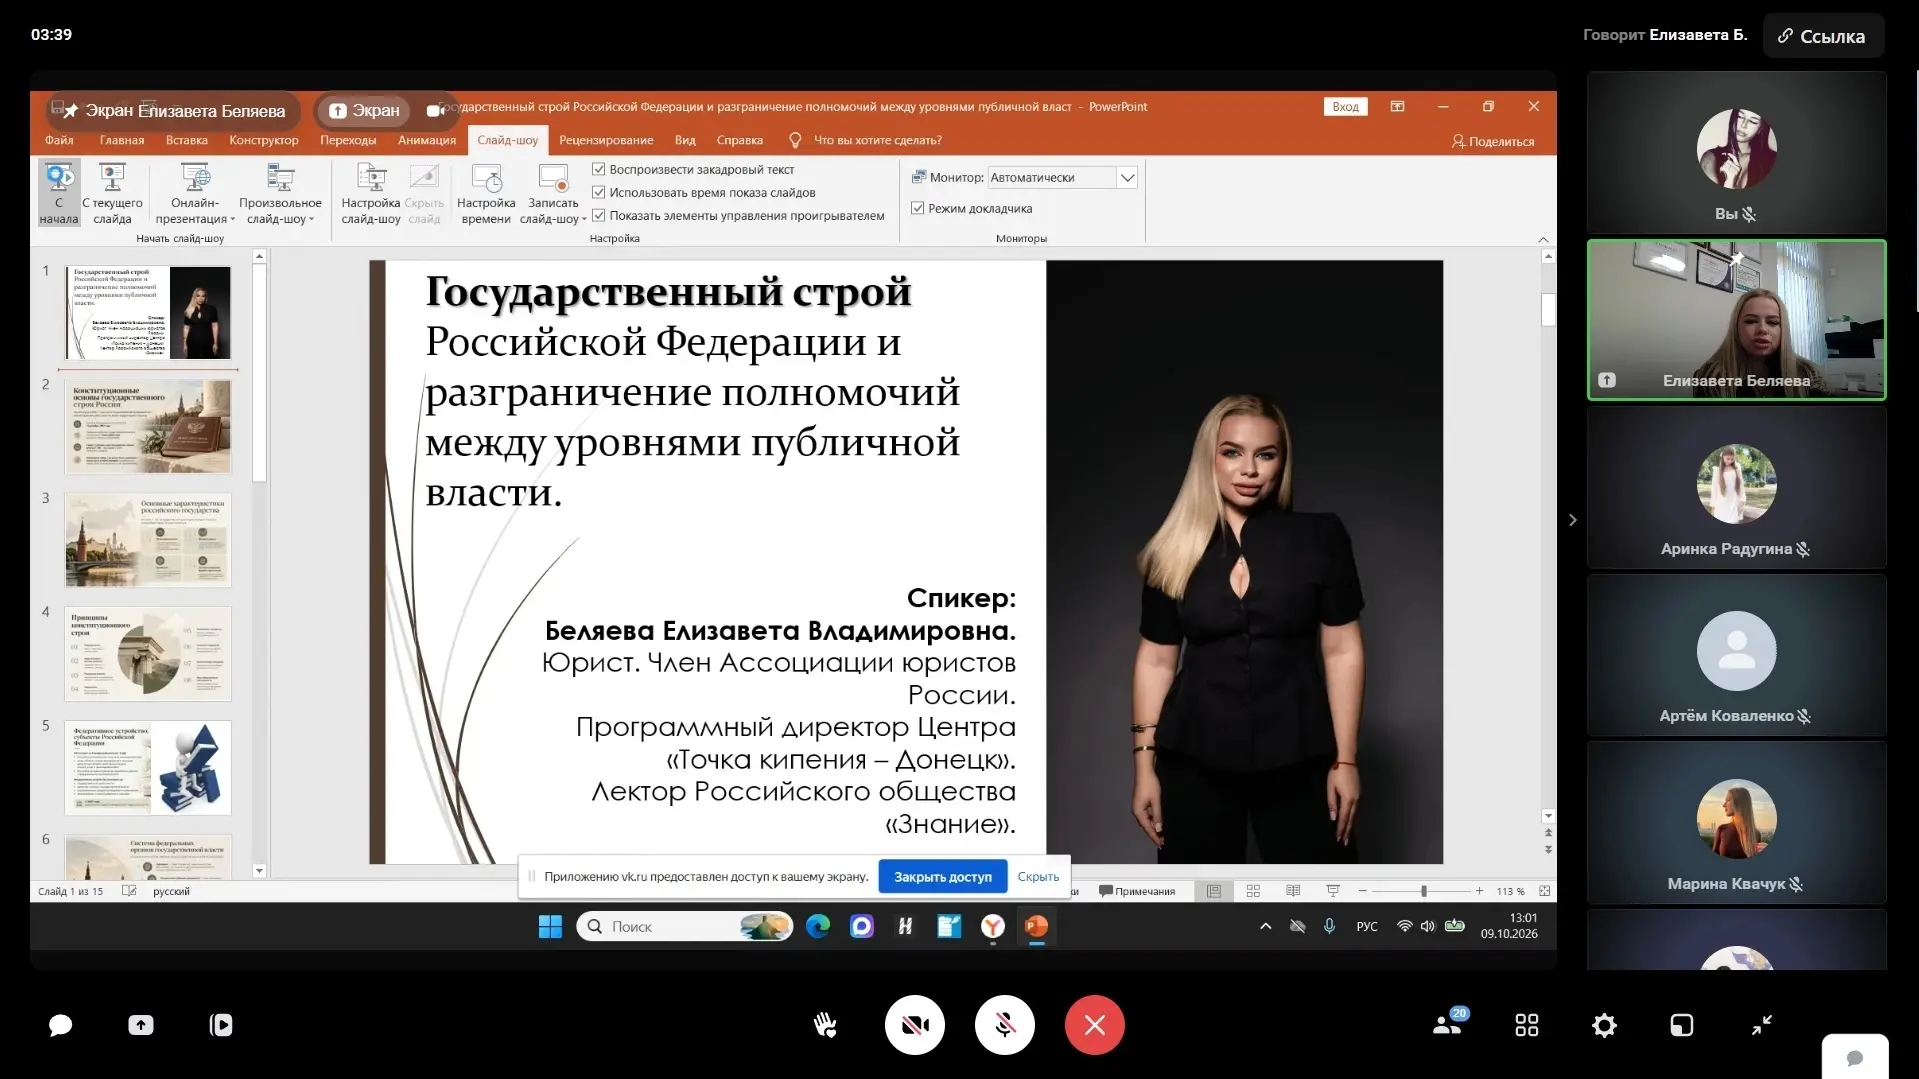This screenshot has height=1079, width=1919.
Task: Open the call layout grid view
Action: [1527, 1025]
